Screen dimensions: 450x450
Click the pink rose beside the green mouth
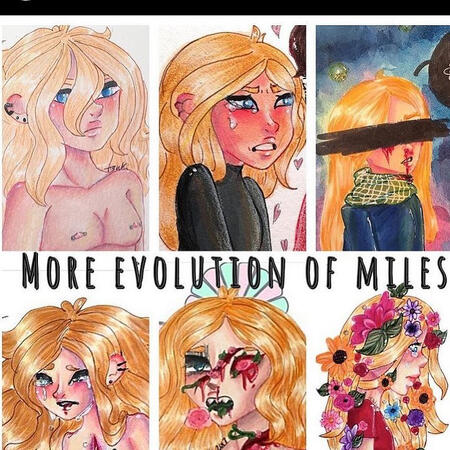[x=197, y=418]
